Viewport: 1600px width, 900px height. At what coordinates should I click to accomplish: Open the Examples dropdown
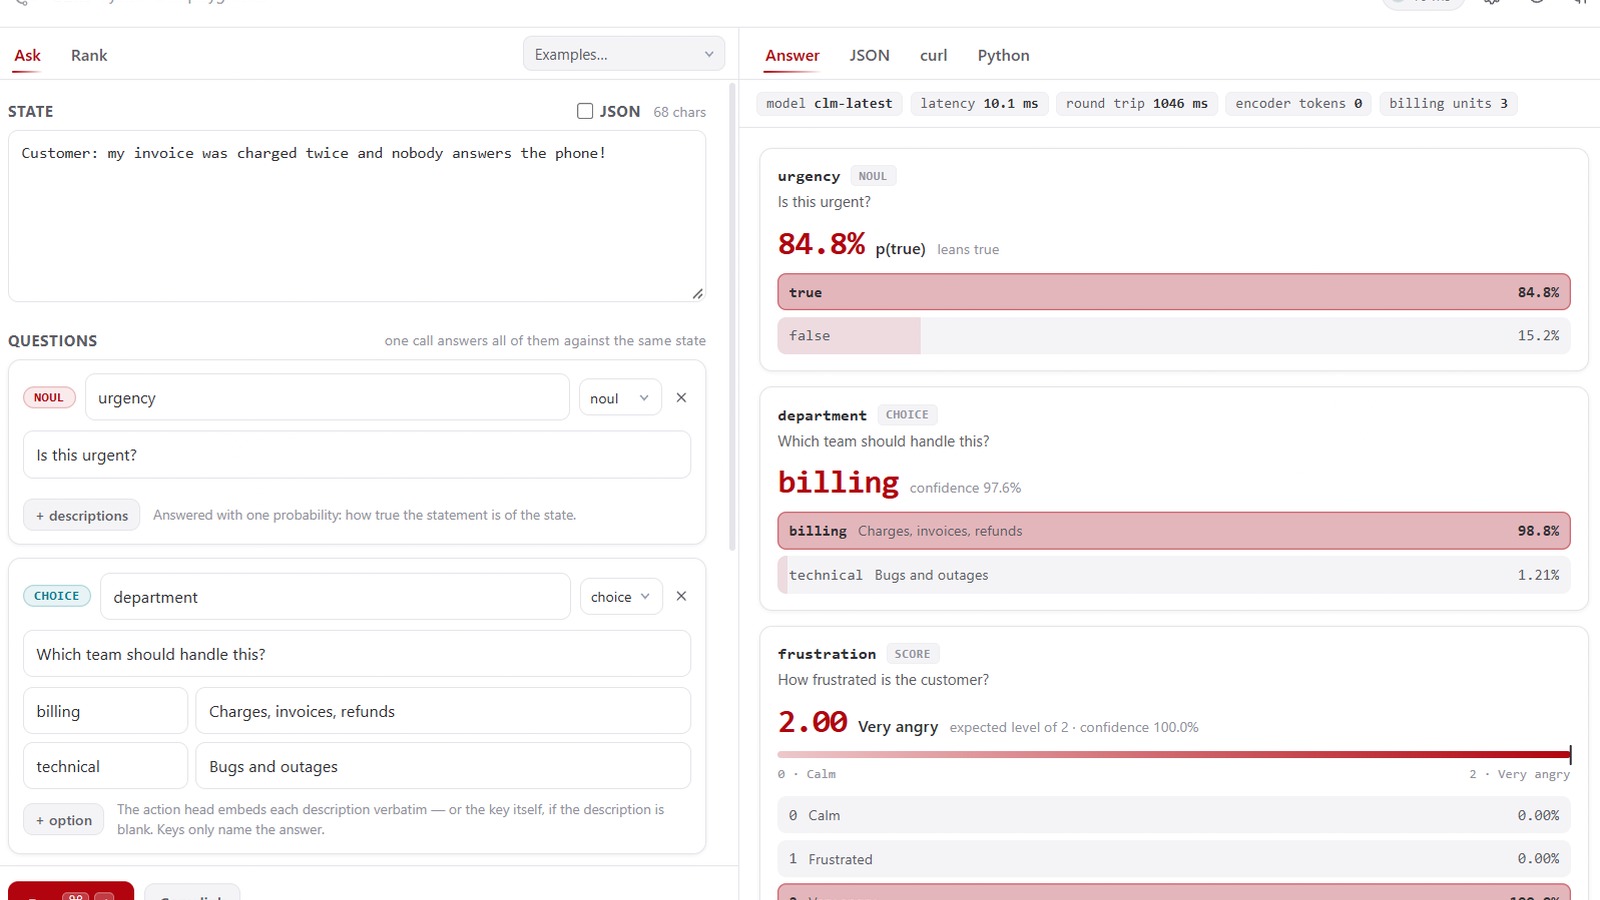point(624,54)
